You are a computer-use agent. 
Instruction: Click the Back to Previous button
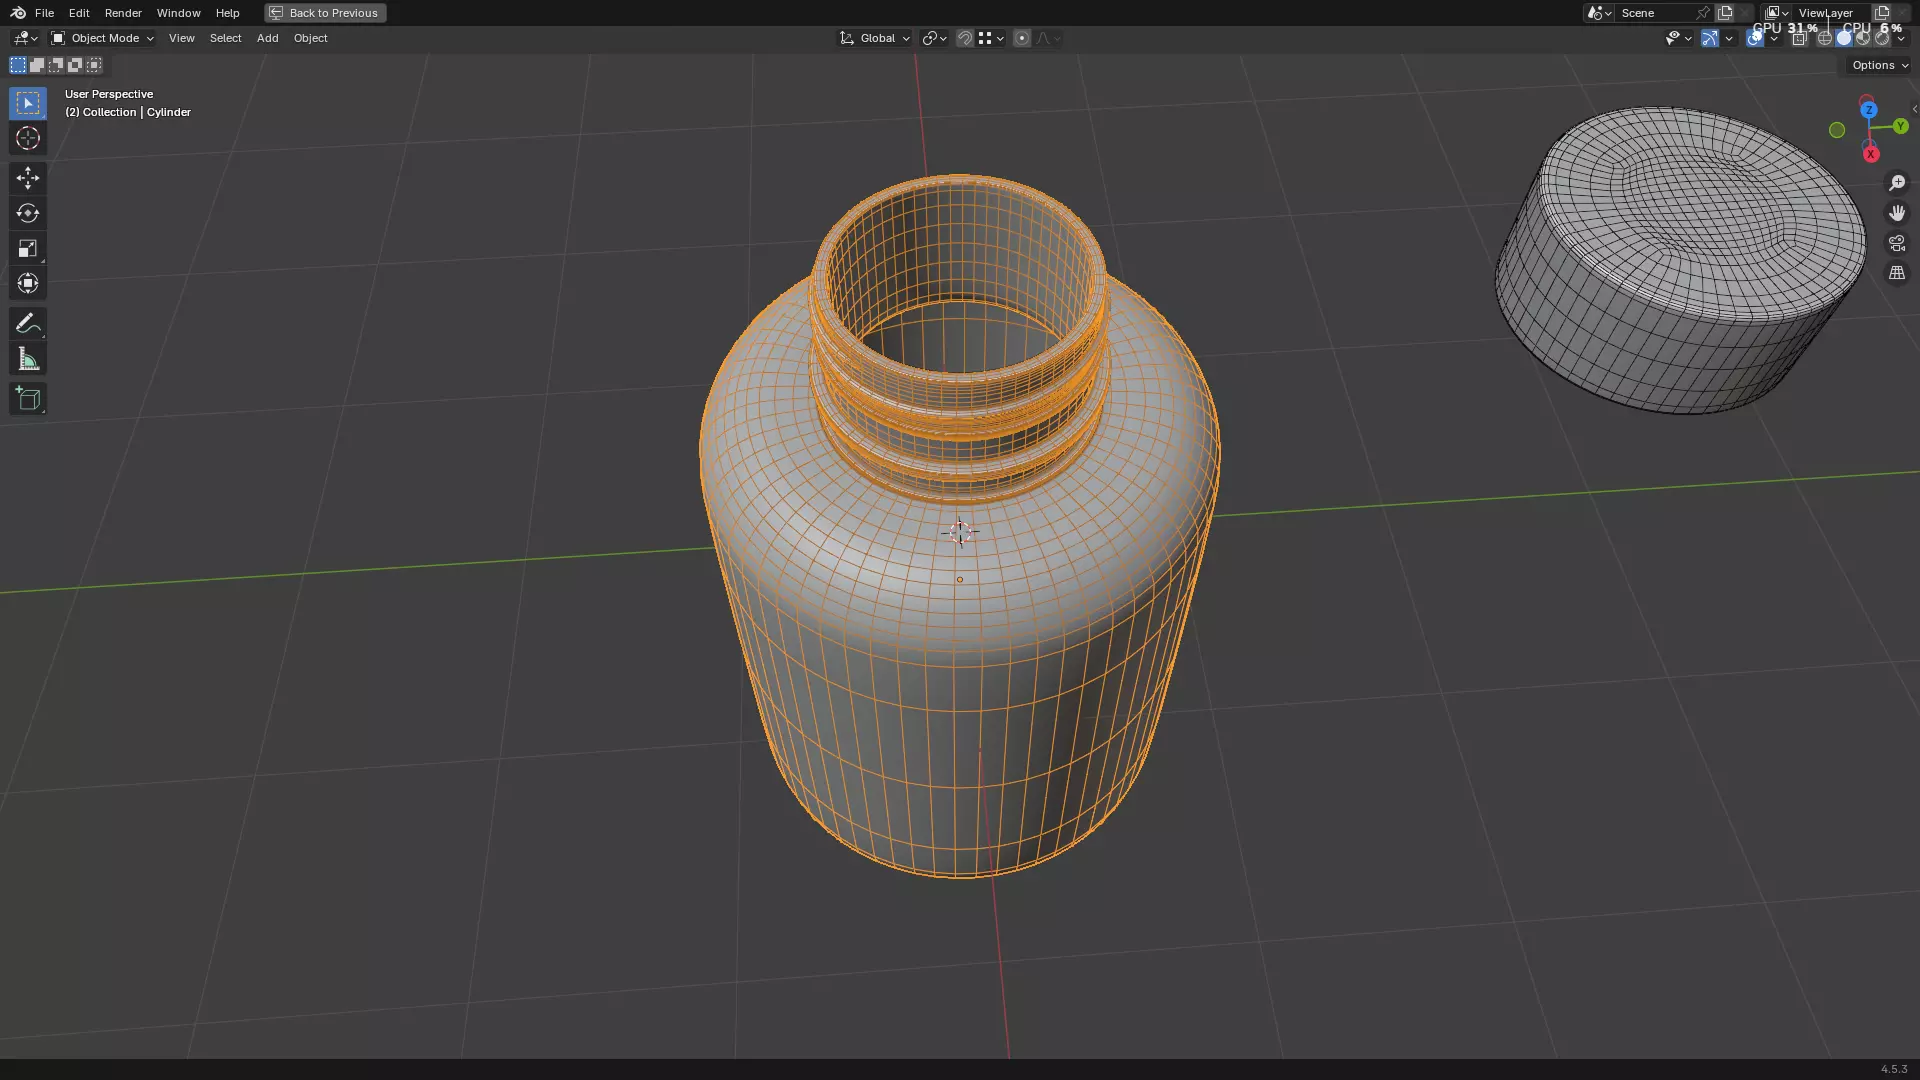(x=325, y=13)
